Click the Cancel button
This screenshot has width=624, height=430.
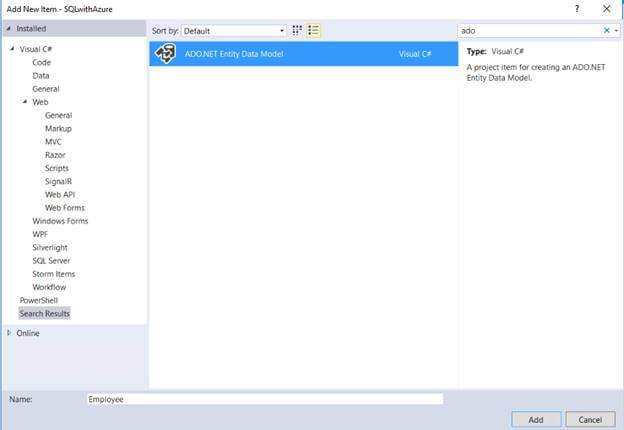[590, 420]
